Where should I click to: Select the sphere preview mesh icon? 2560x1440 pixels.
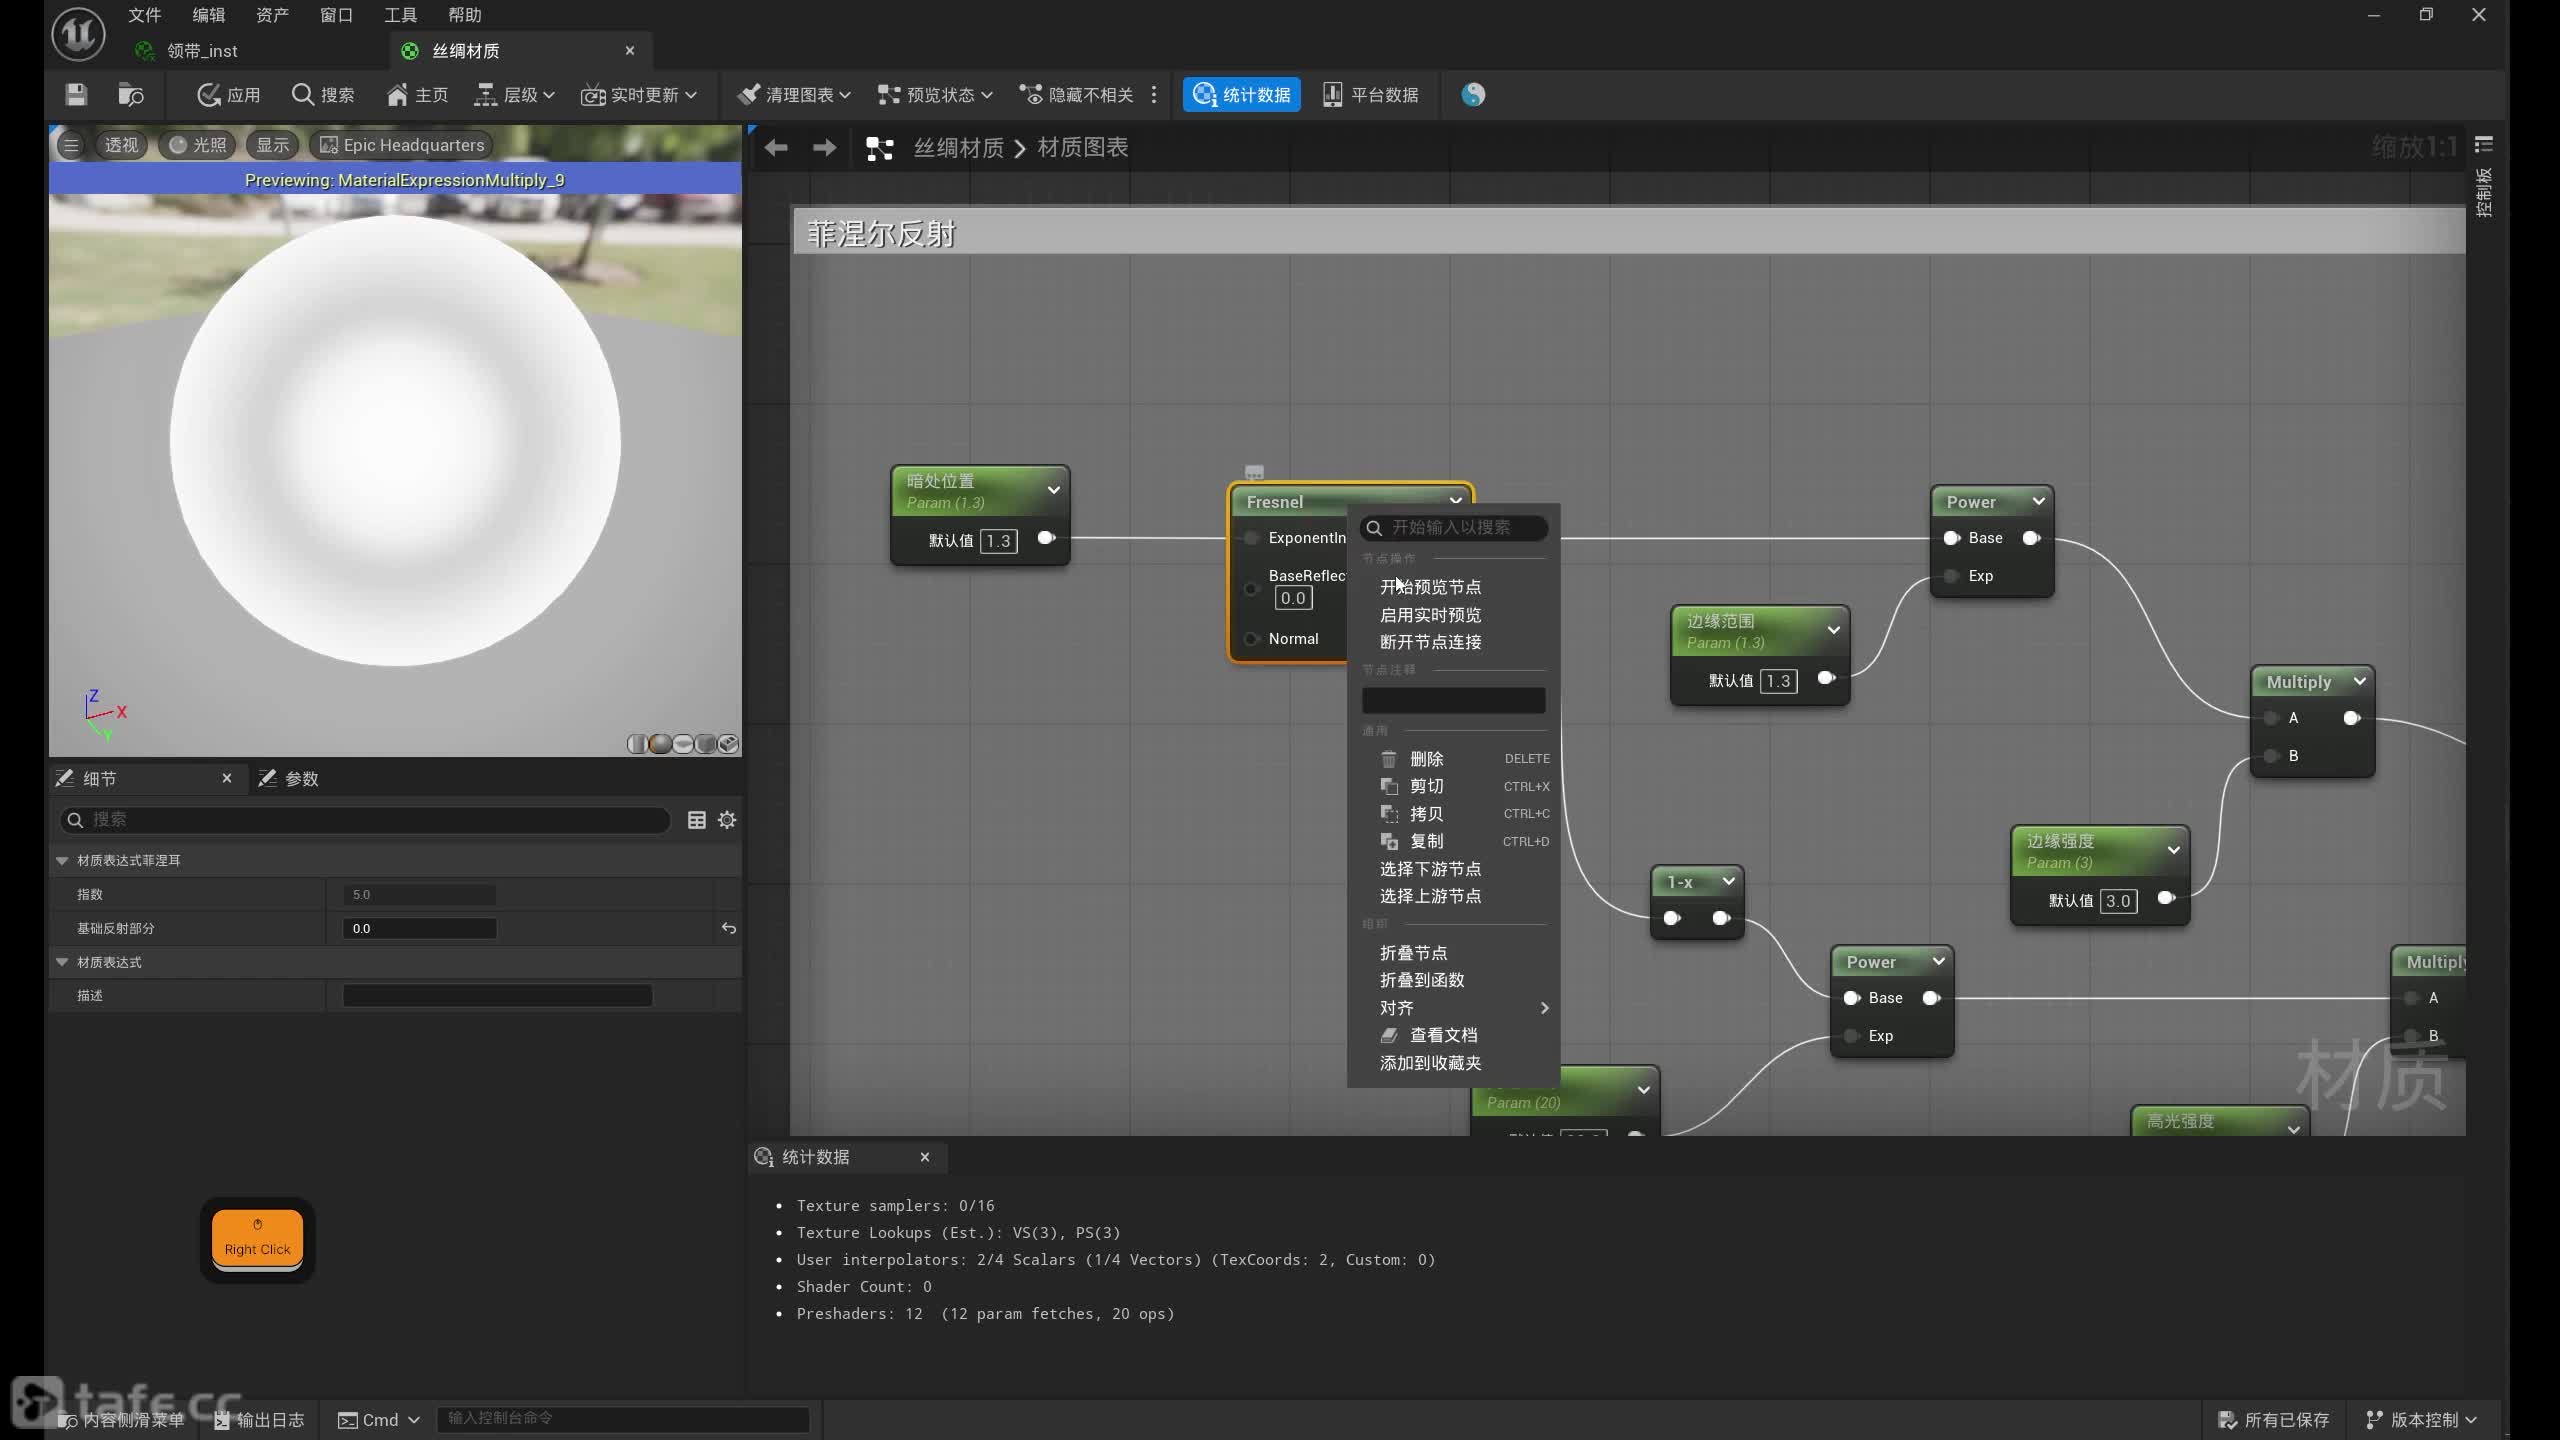click(660, 744)
